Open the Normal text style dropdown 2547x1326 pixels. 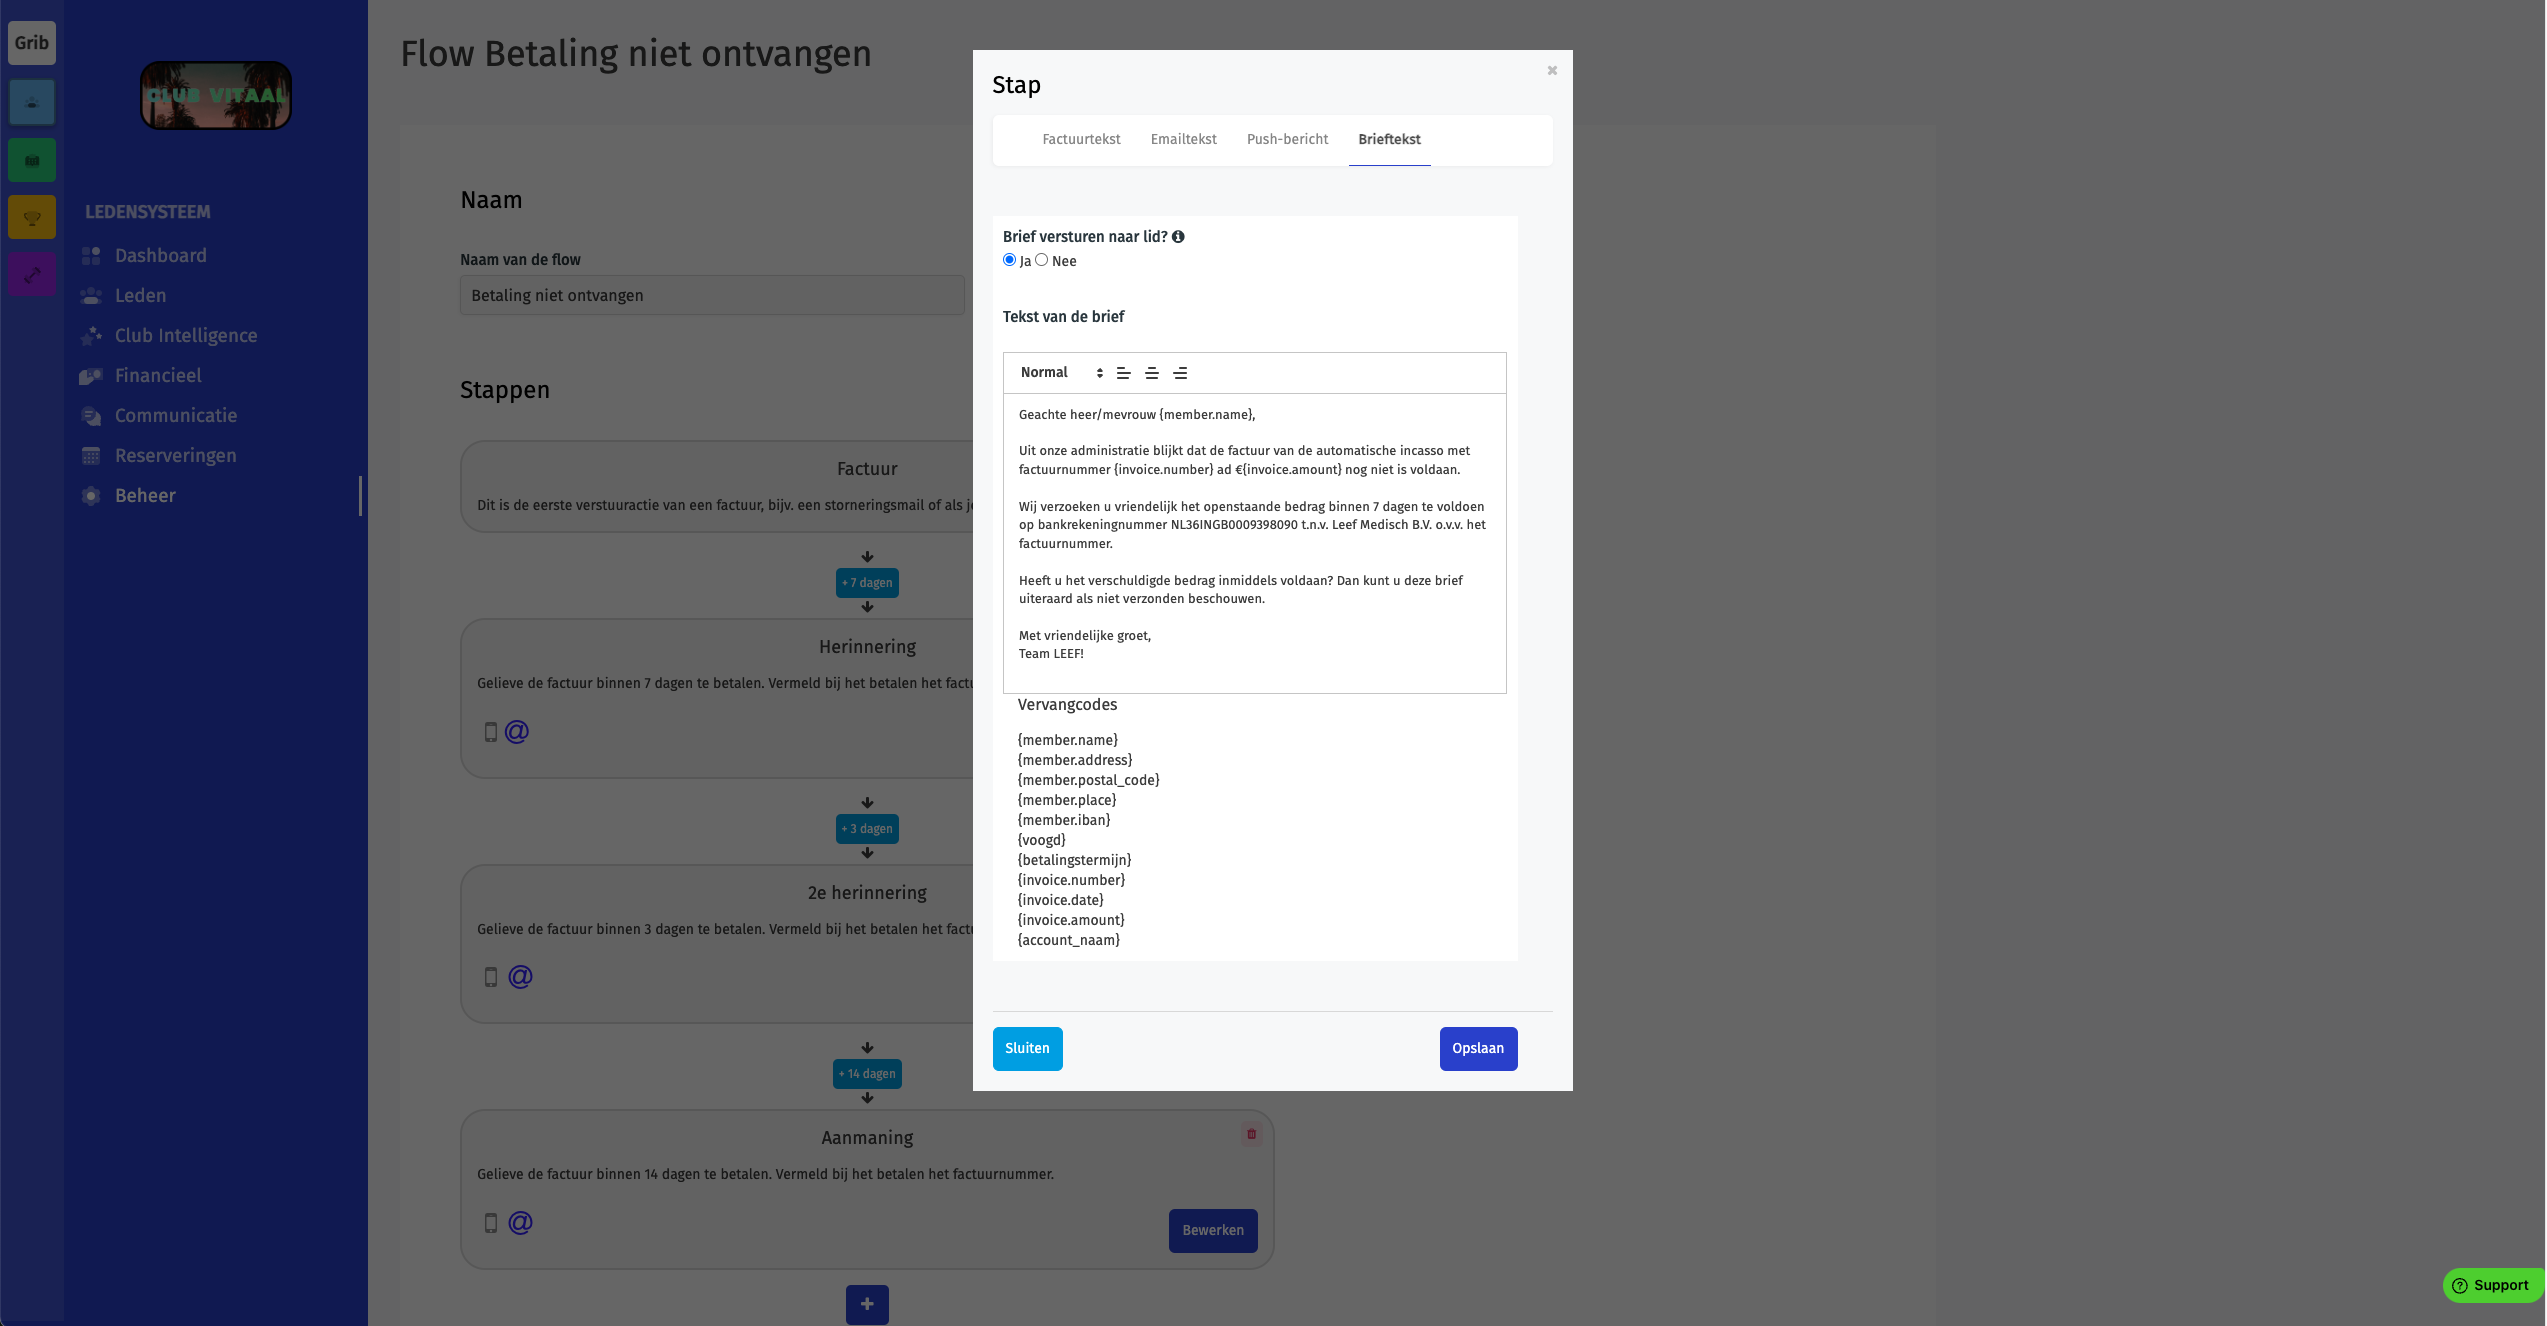[1061, 373]
